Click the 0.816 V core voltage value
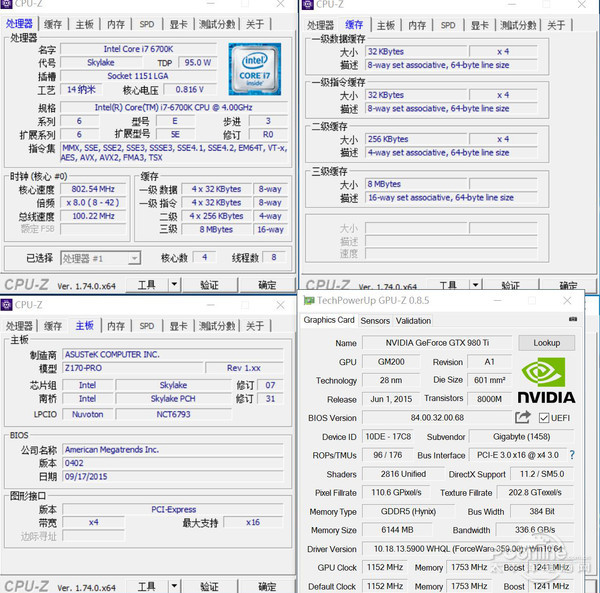 190,89
